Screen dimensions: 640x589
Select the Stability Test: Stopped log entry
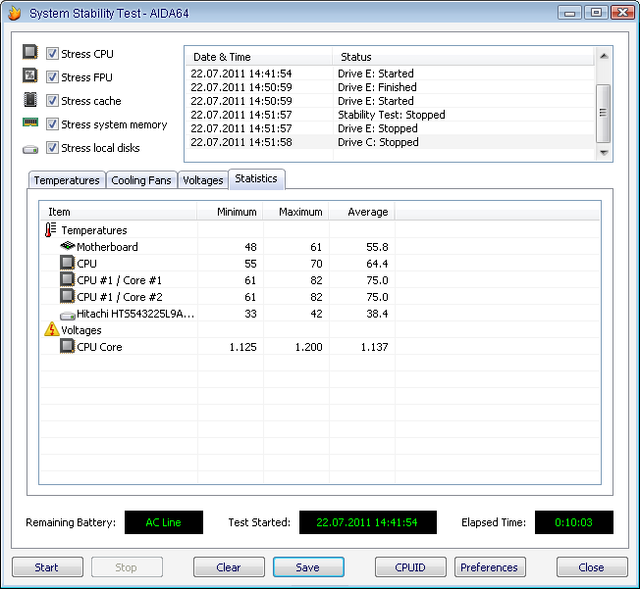click(391, 115)
